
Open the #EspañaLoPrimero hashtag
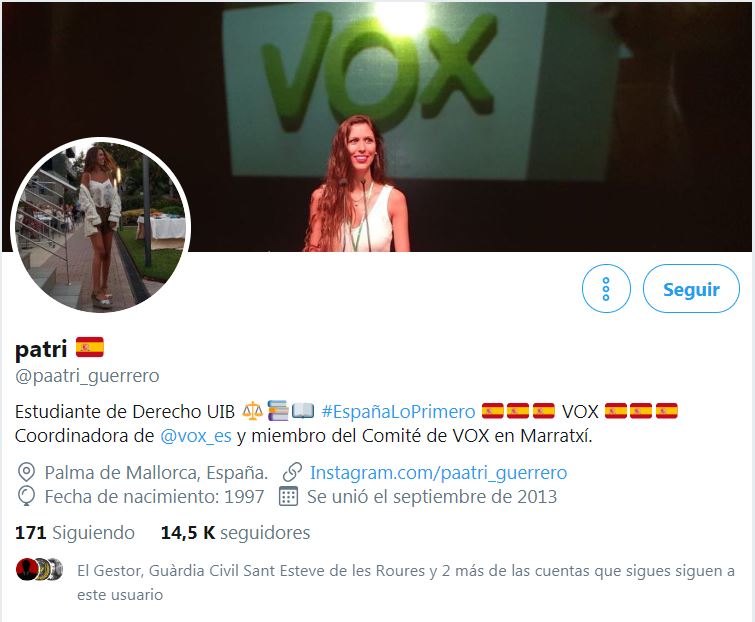tap(398, 412)
